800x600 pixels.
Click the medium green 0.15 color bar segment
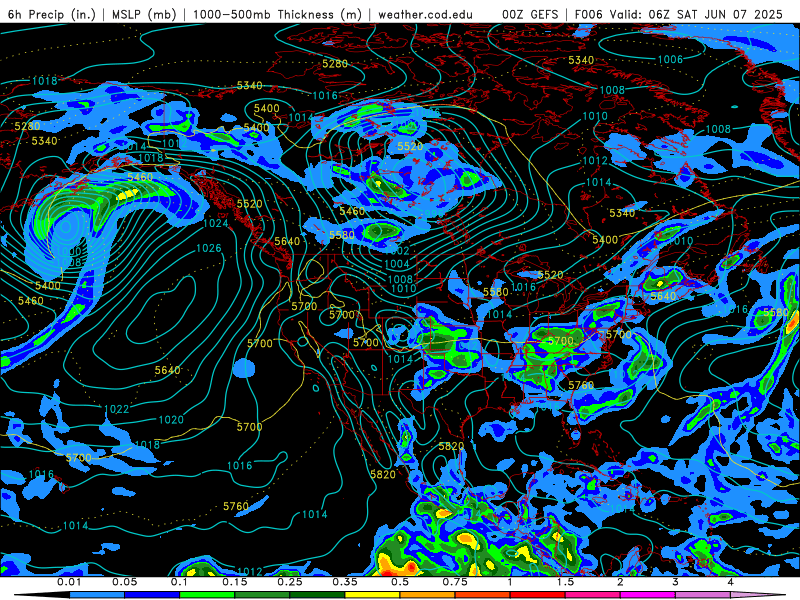coord(262,595)
